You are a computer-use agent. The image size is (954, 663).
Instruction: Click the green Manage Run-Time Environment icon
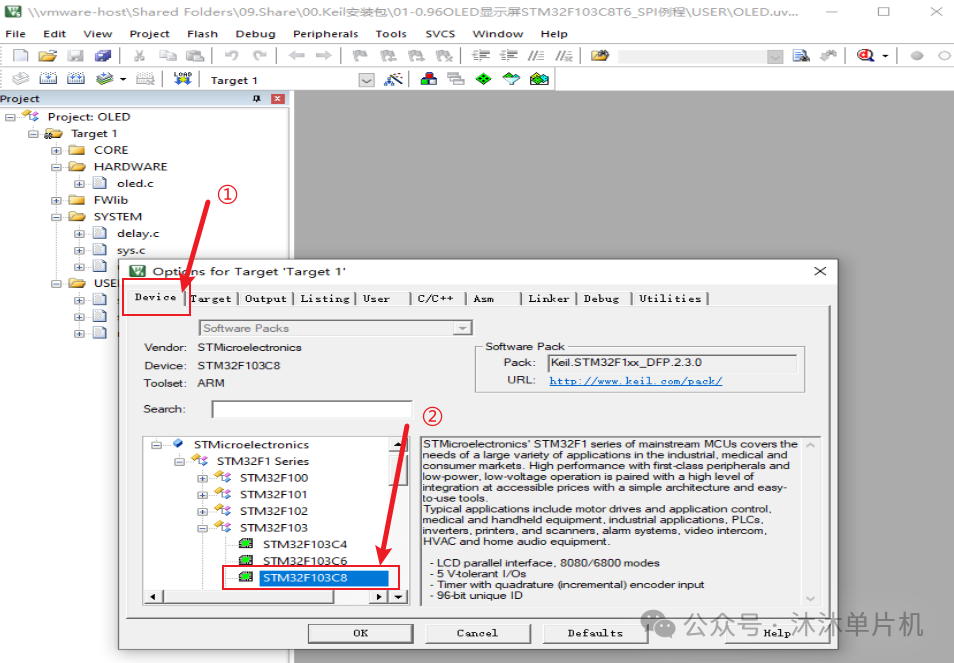[x=483, y=79]
